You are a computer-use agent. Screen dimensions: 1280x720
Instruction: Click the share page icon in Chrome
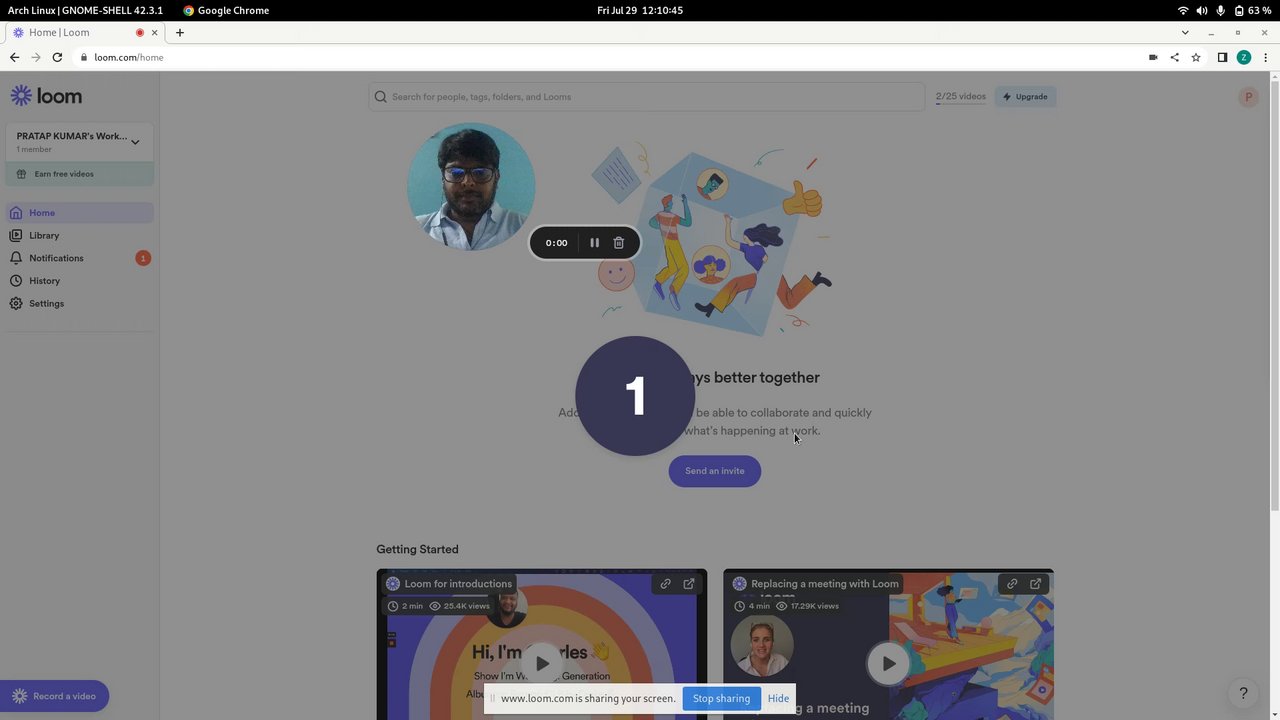click(x=1174, y=57)
